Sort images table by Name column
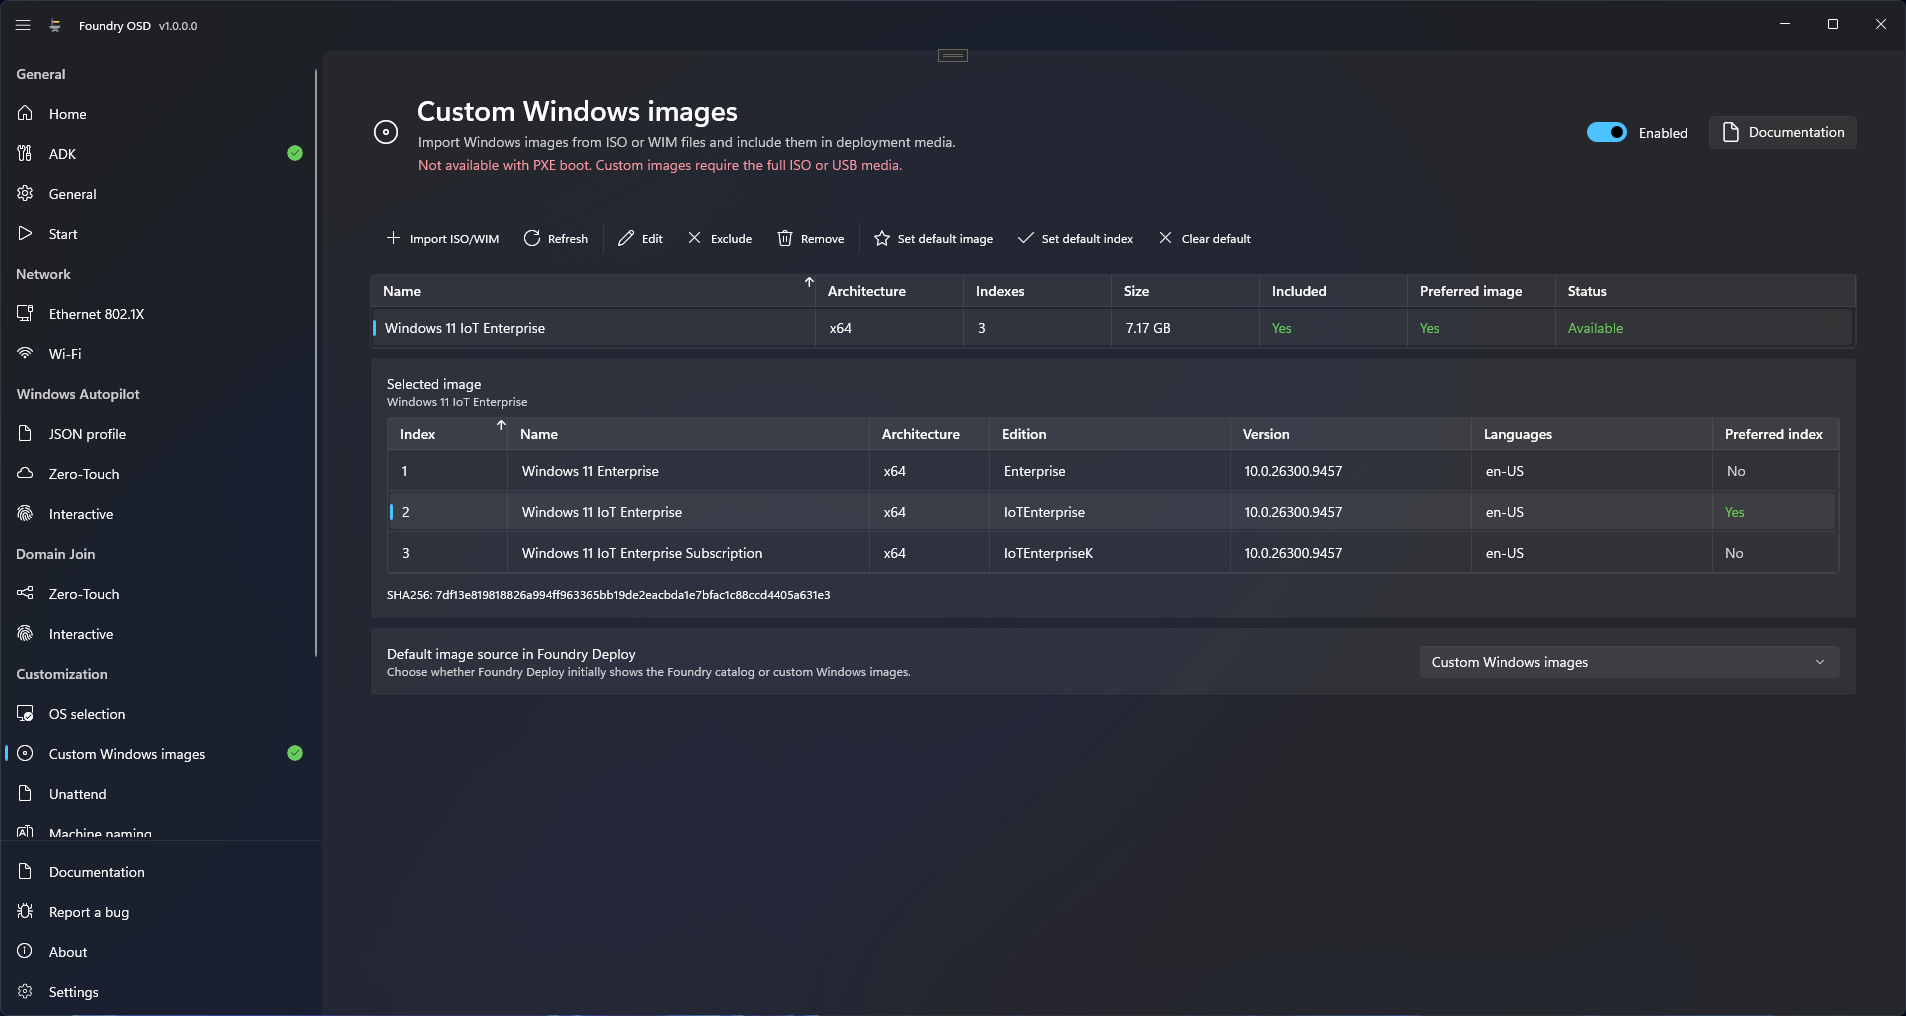This screenshot has width=1906, height=1016. click(593, 291)
